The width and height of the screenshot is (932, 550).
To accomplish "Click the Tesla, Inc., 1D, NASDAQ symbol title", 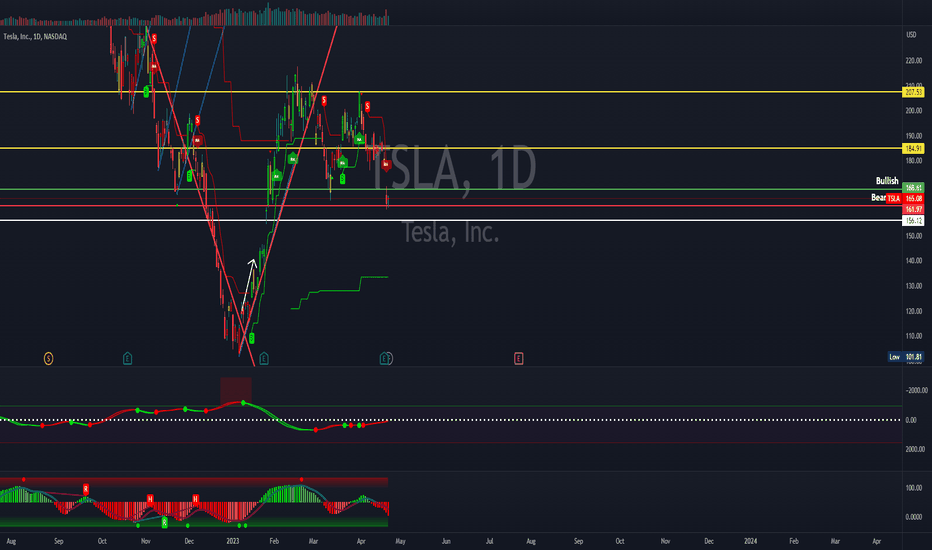I will point(35,37).
